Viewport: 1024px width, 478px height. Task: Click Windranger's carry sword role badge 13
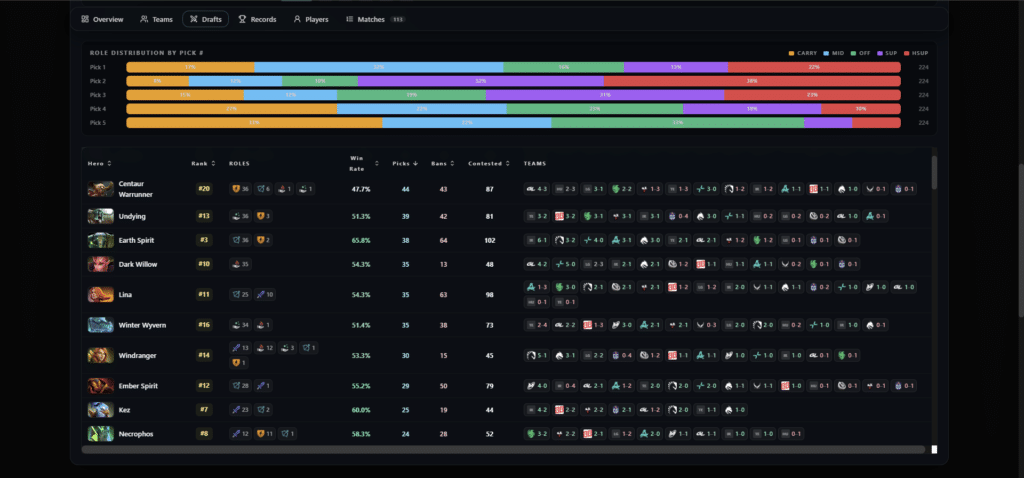(240, 348)
